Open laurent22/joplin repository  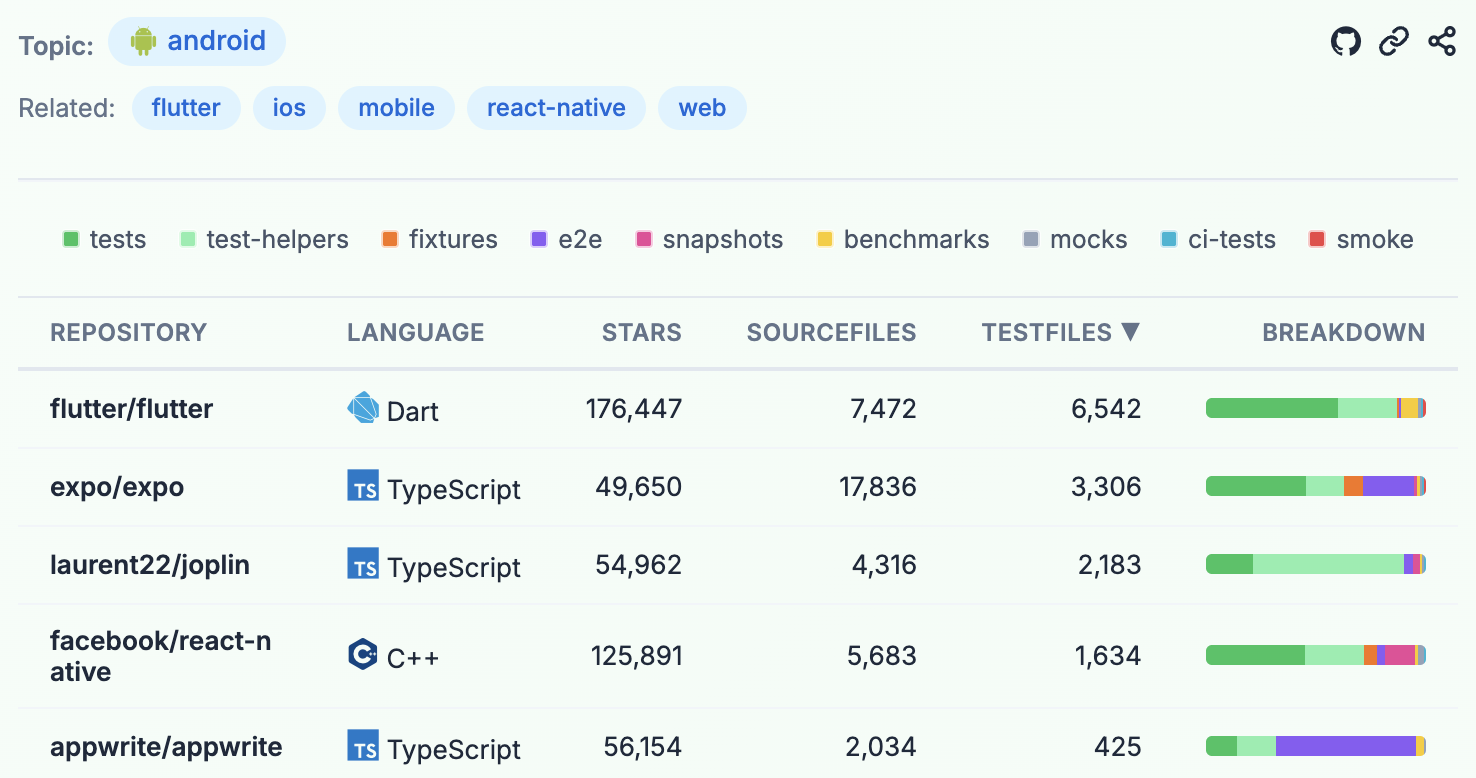pos(150,565)
